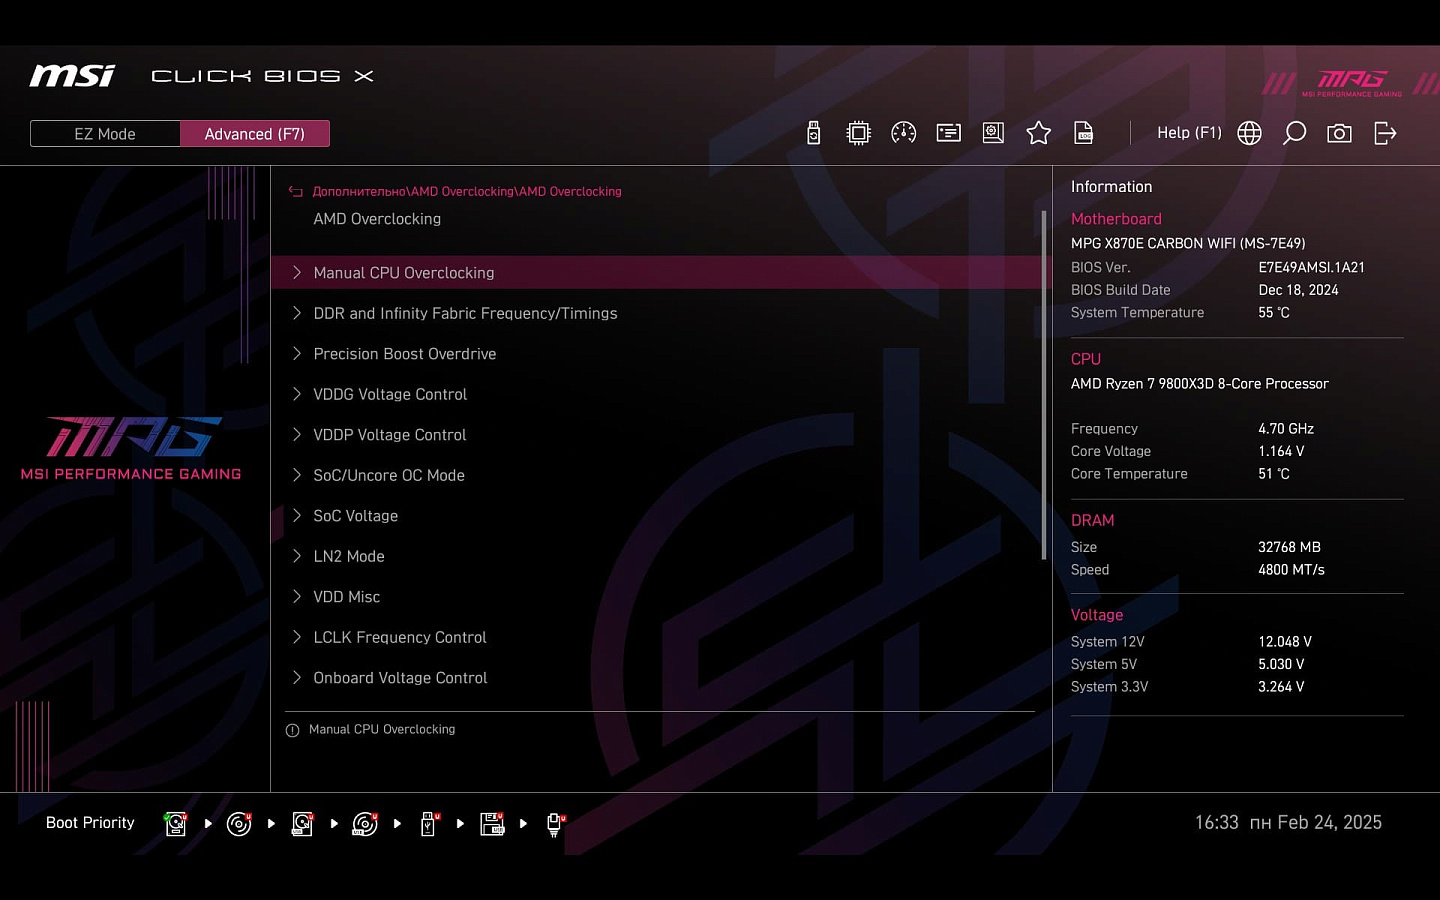Open the VDD Misc label

click(347, 597)
